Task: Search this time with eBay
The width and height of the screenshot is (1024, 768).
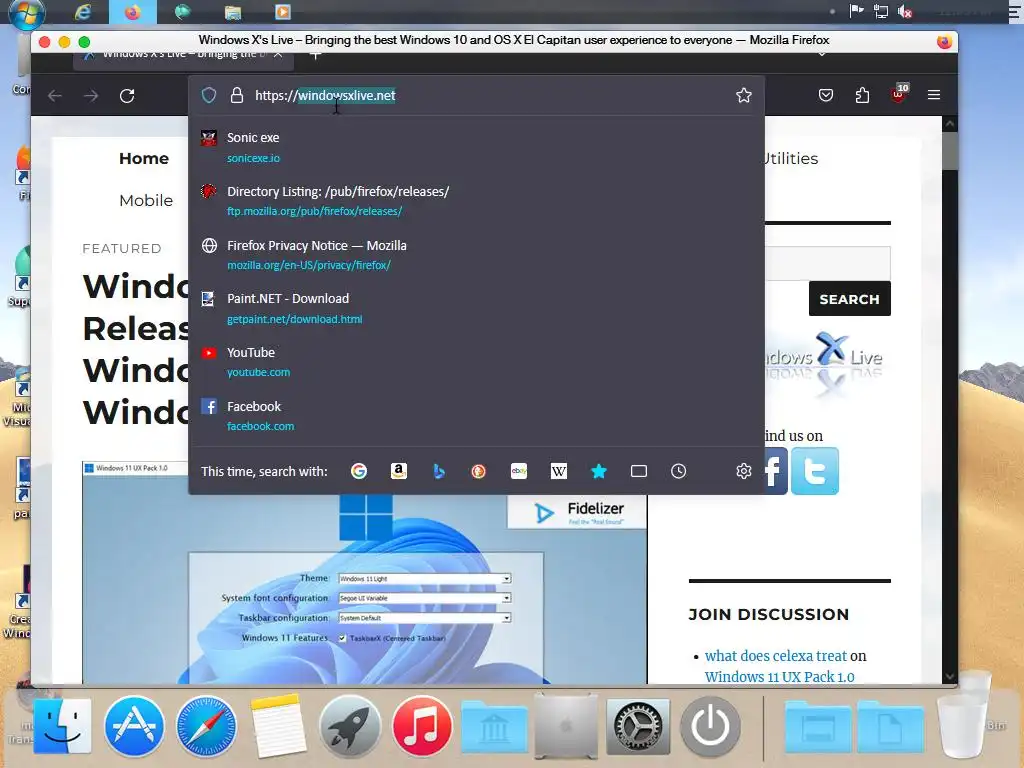Action: 519,471
